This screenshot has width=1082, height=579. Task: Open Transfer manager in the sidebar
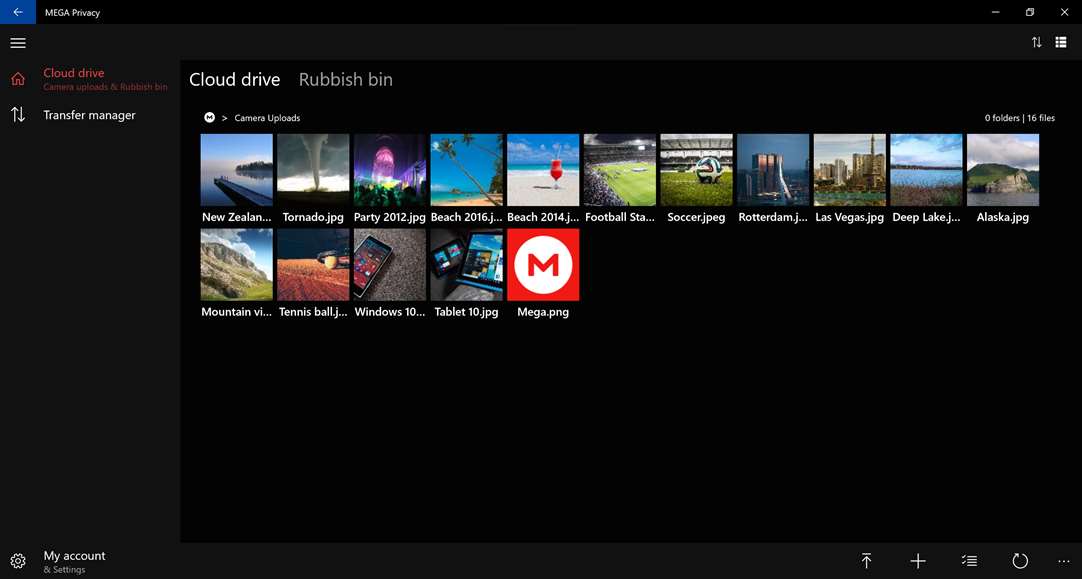[x=90, y=115]
